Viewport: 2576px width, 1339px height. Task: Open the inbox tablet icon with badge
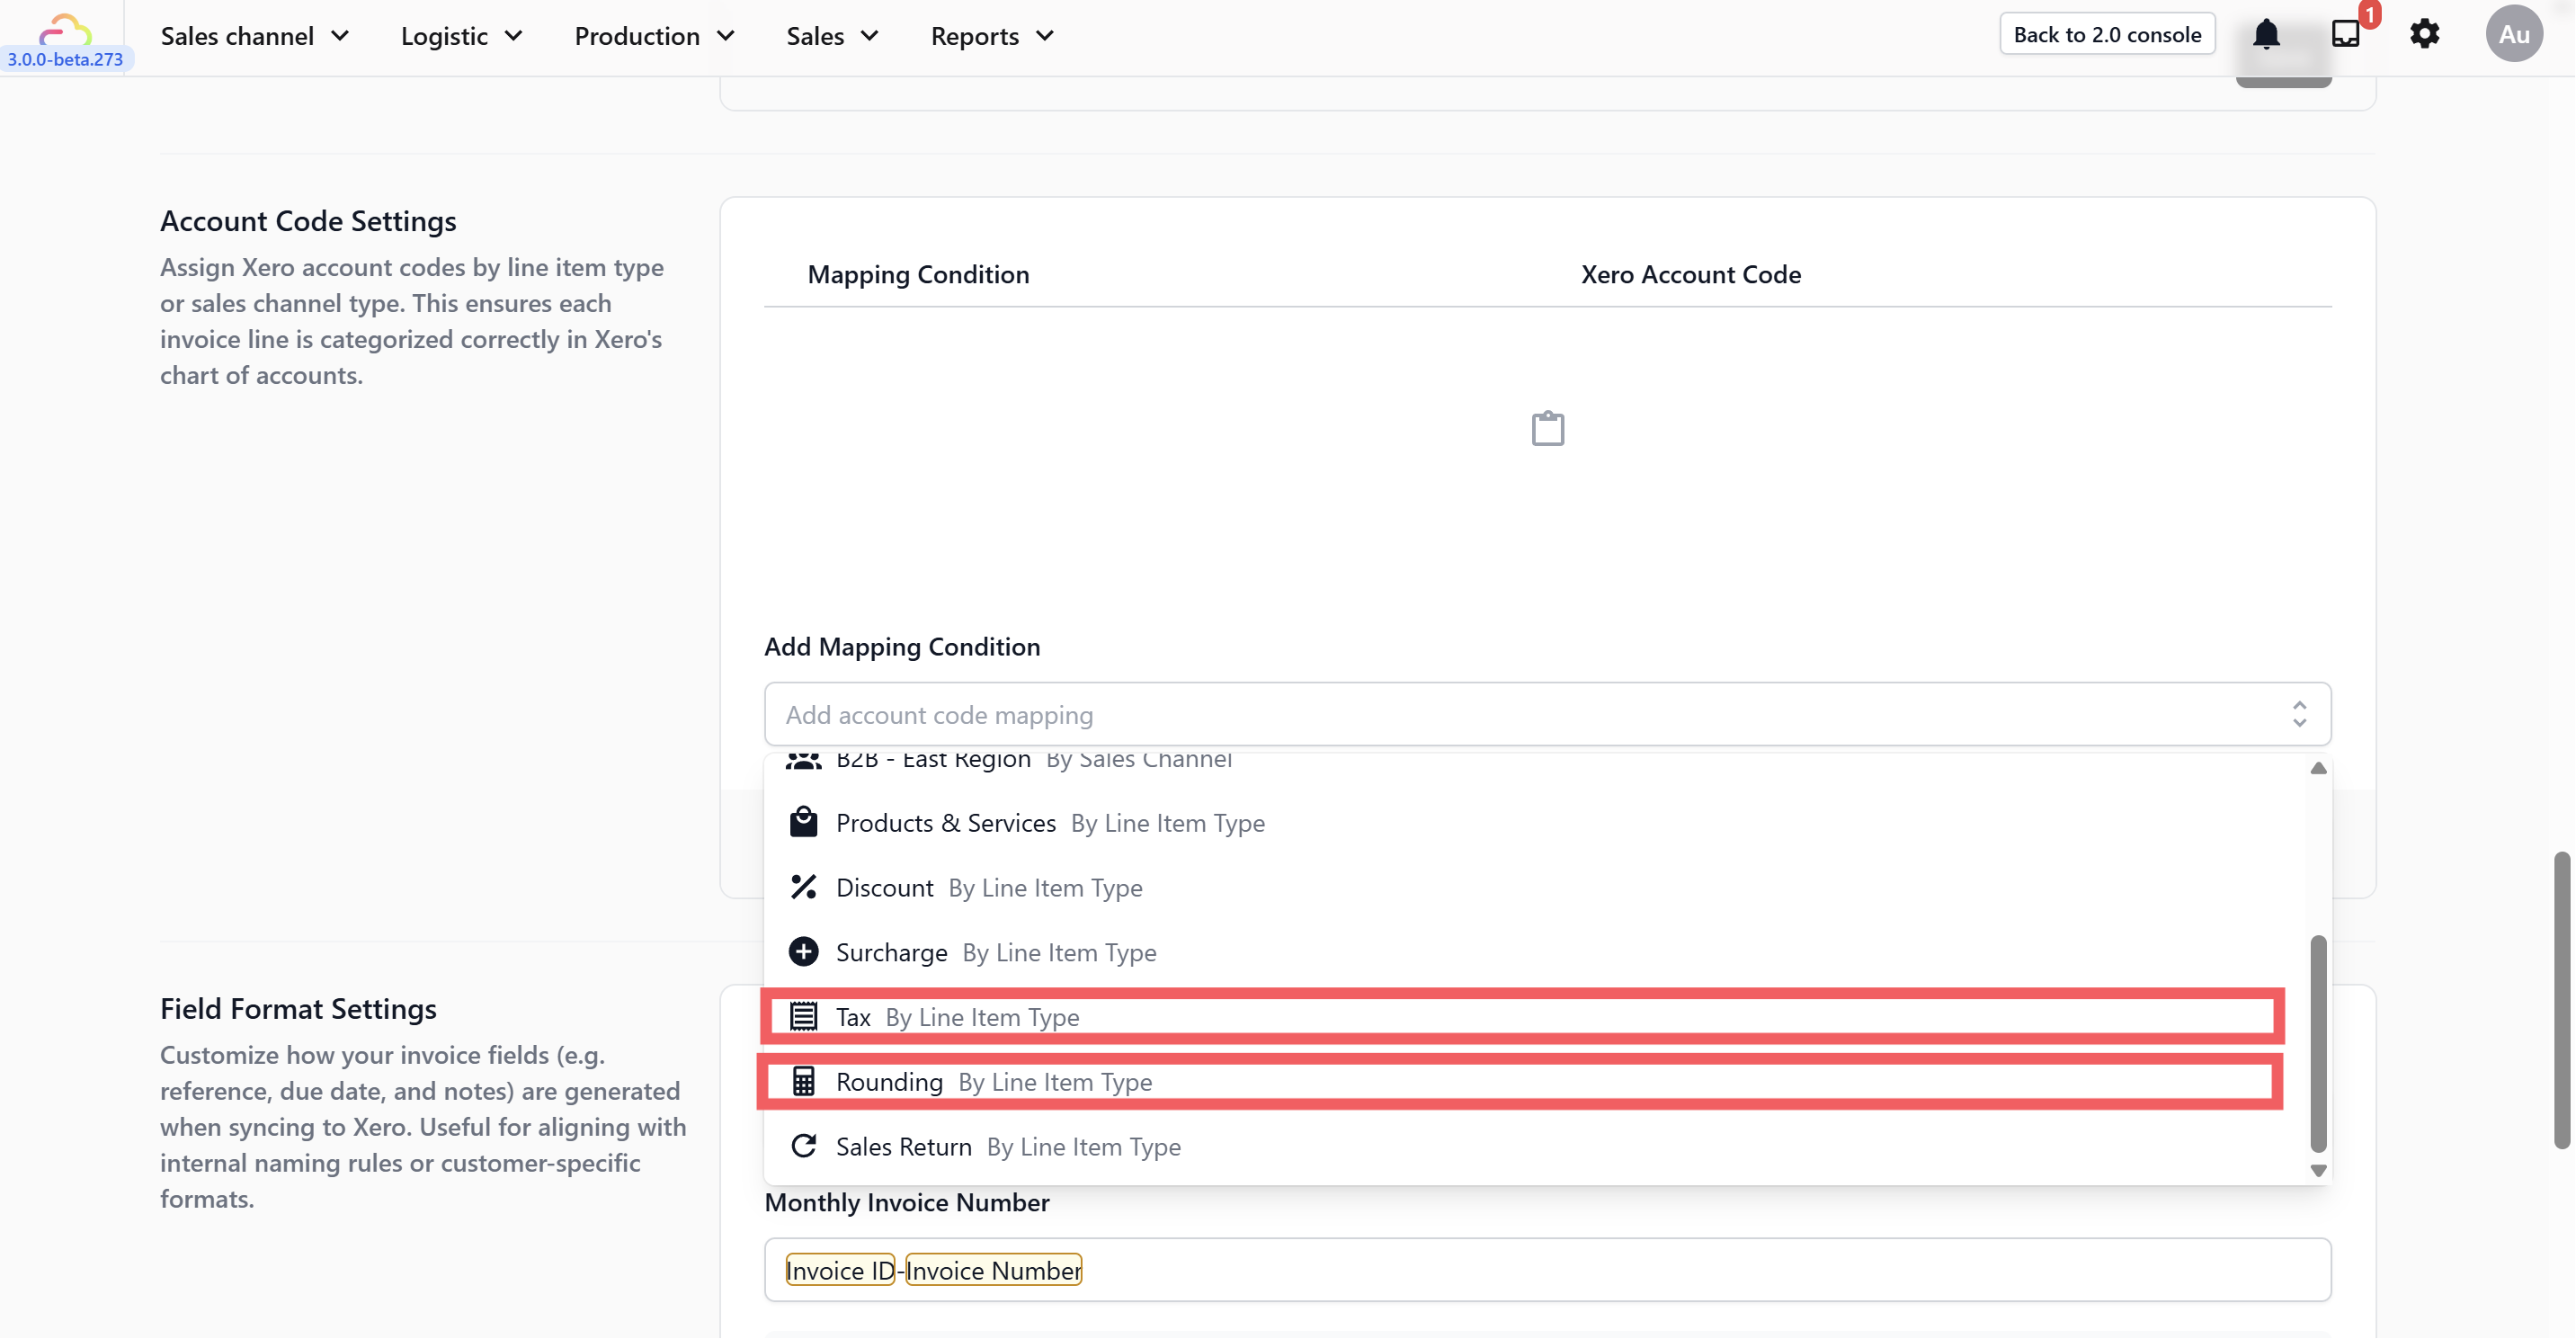tap(2345, 34)
